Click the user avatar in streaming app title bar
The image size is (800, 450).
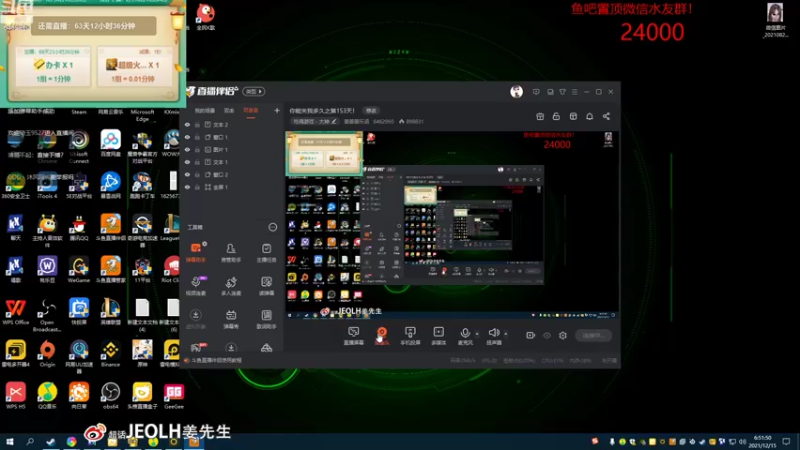[516, 91]
